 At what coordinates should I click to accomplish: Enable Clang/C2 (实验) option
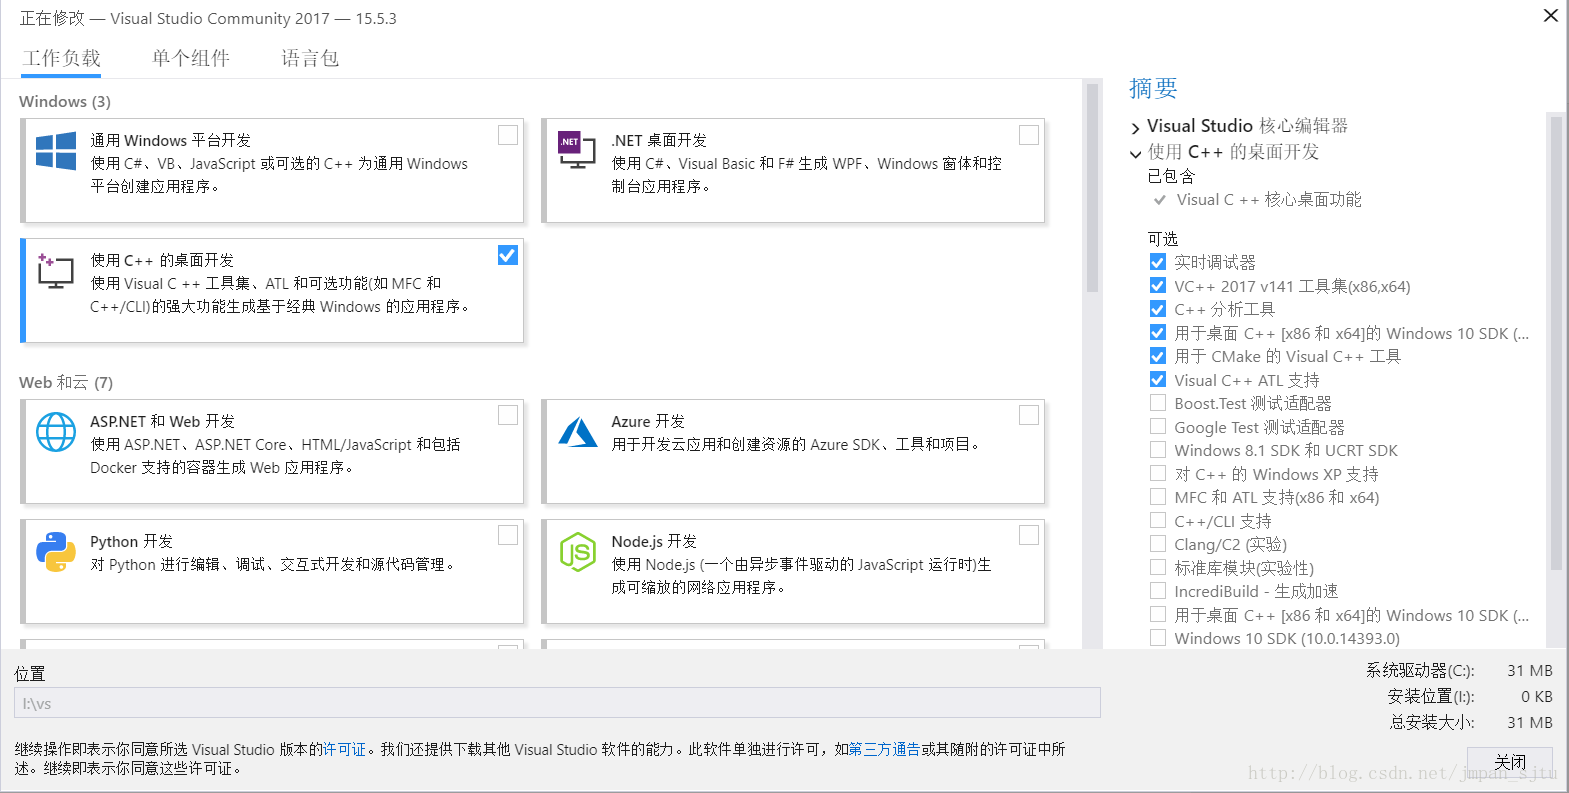tap(1158, 544)
